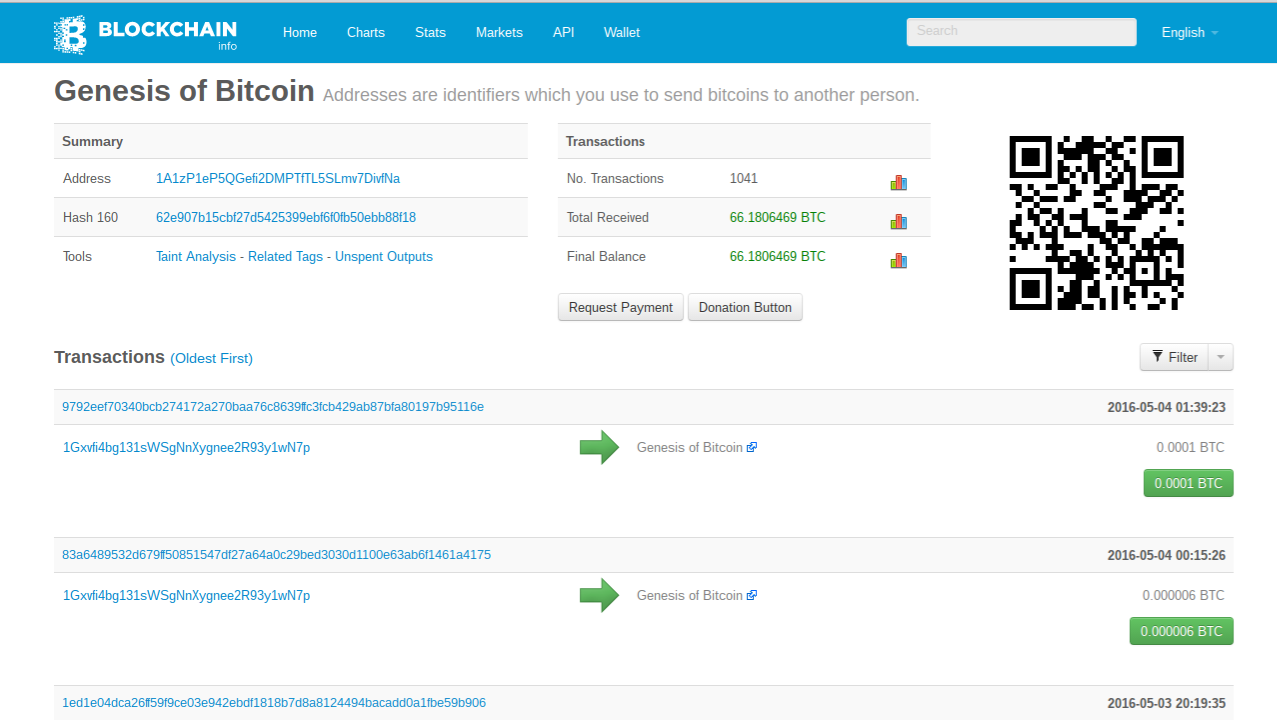
Task: Open chart icon for Total Received
Action: point(898,221)
